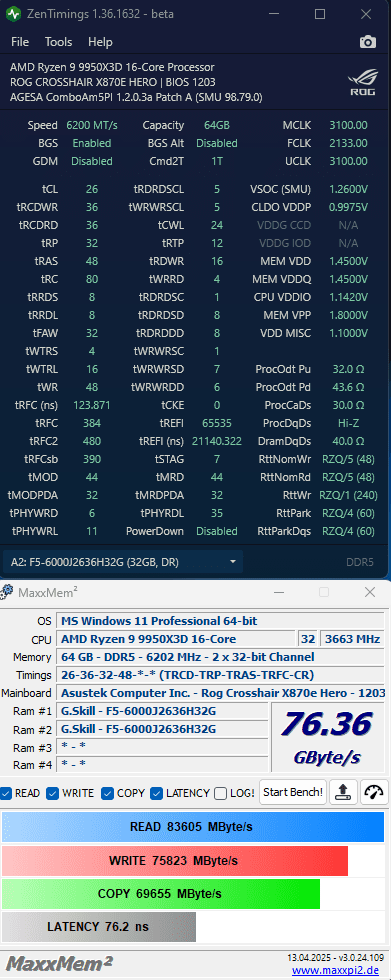391x980 pixels.
Task: Click the FCLK value 2133.00
Action: click(349, 143)
